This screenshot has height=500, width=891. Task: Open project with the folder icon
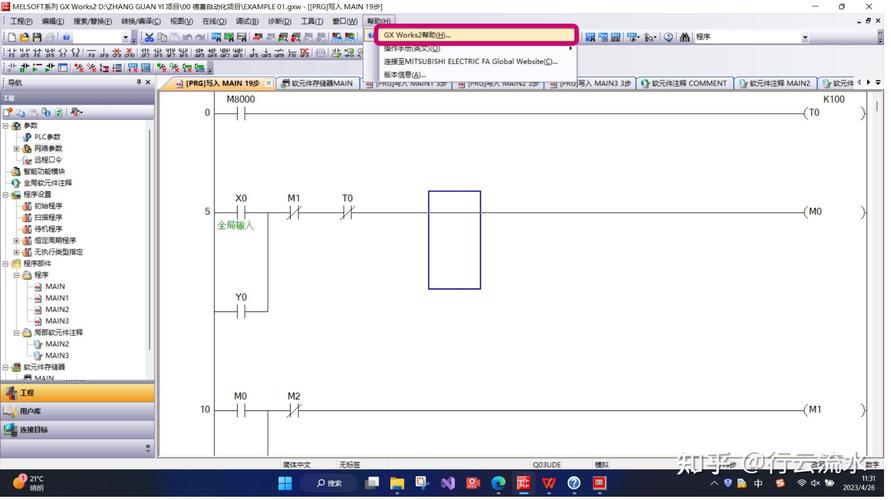tap(25, 37)
